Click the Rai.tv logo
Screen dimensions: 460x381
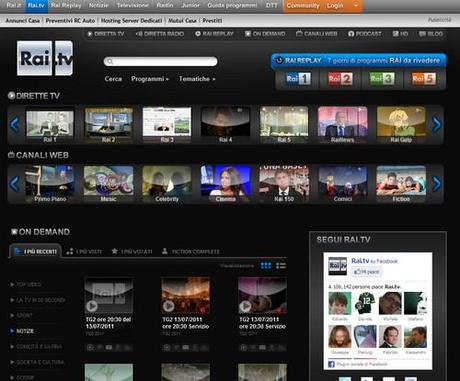click(x=45, y=58)
